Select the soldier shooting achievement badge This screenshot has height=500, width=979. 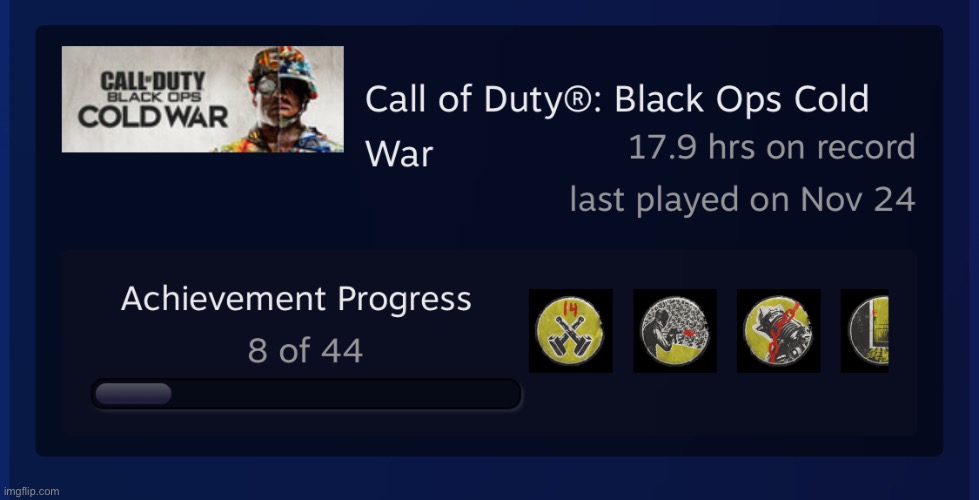point(675,331)
